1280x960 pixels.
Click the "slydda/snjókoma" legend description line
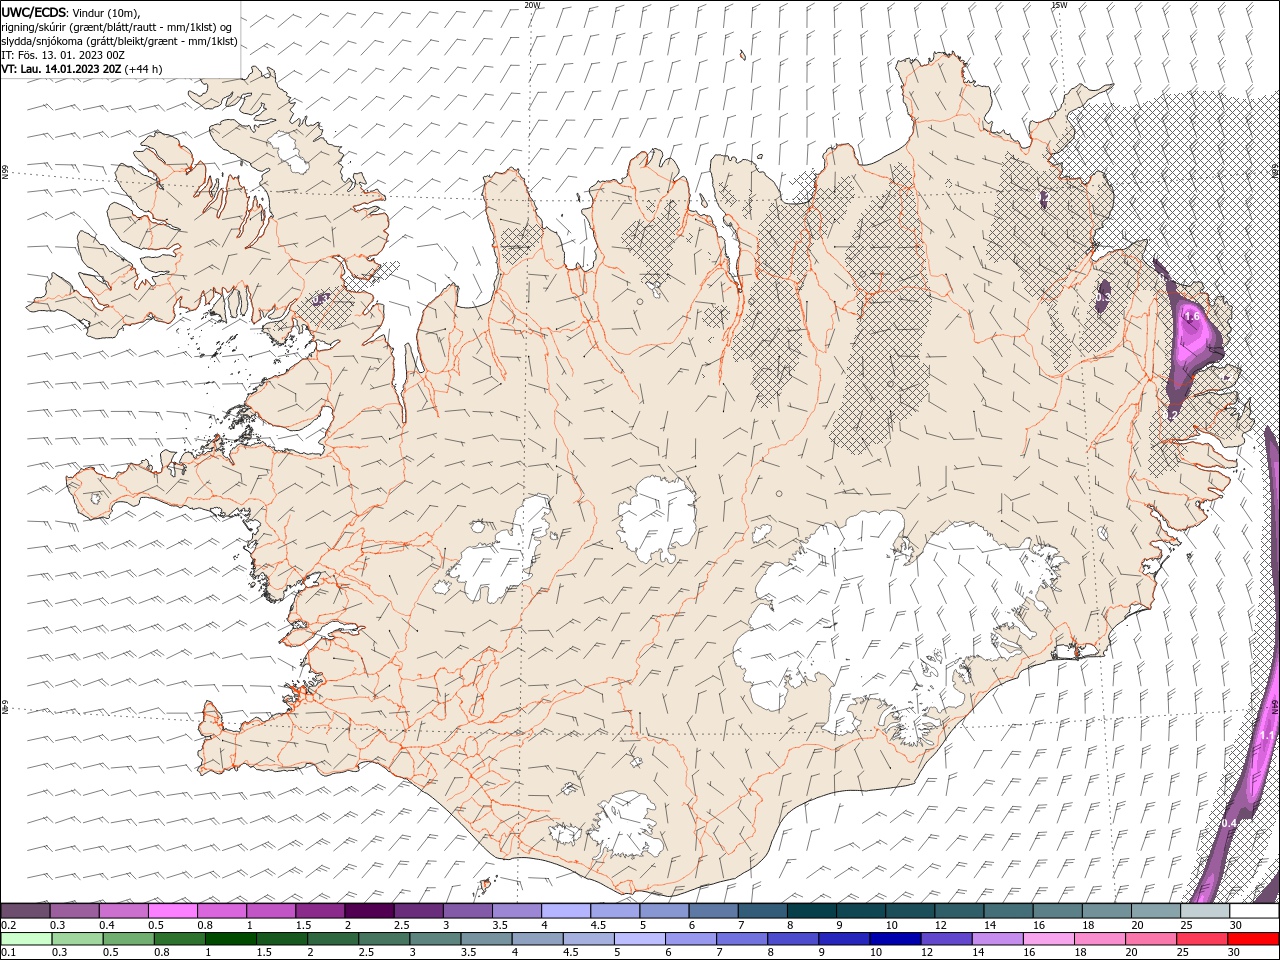(x=119, y=41)
